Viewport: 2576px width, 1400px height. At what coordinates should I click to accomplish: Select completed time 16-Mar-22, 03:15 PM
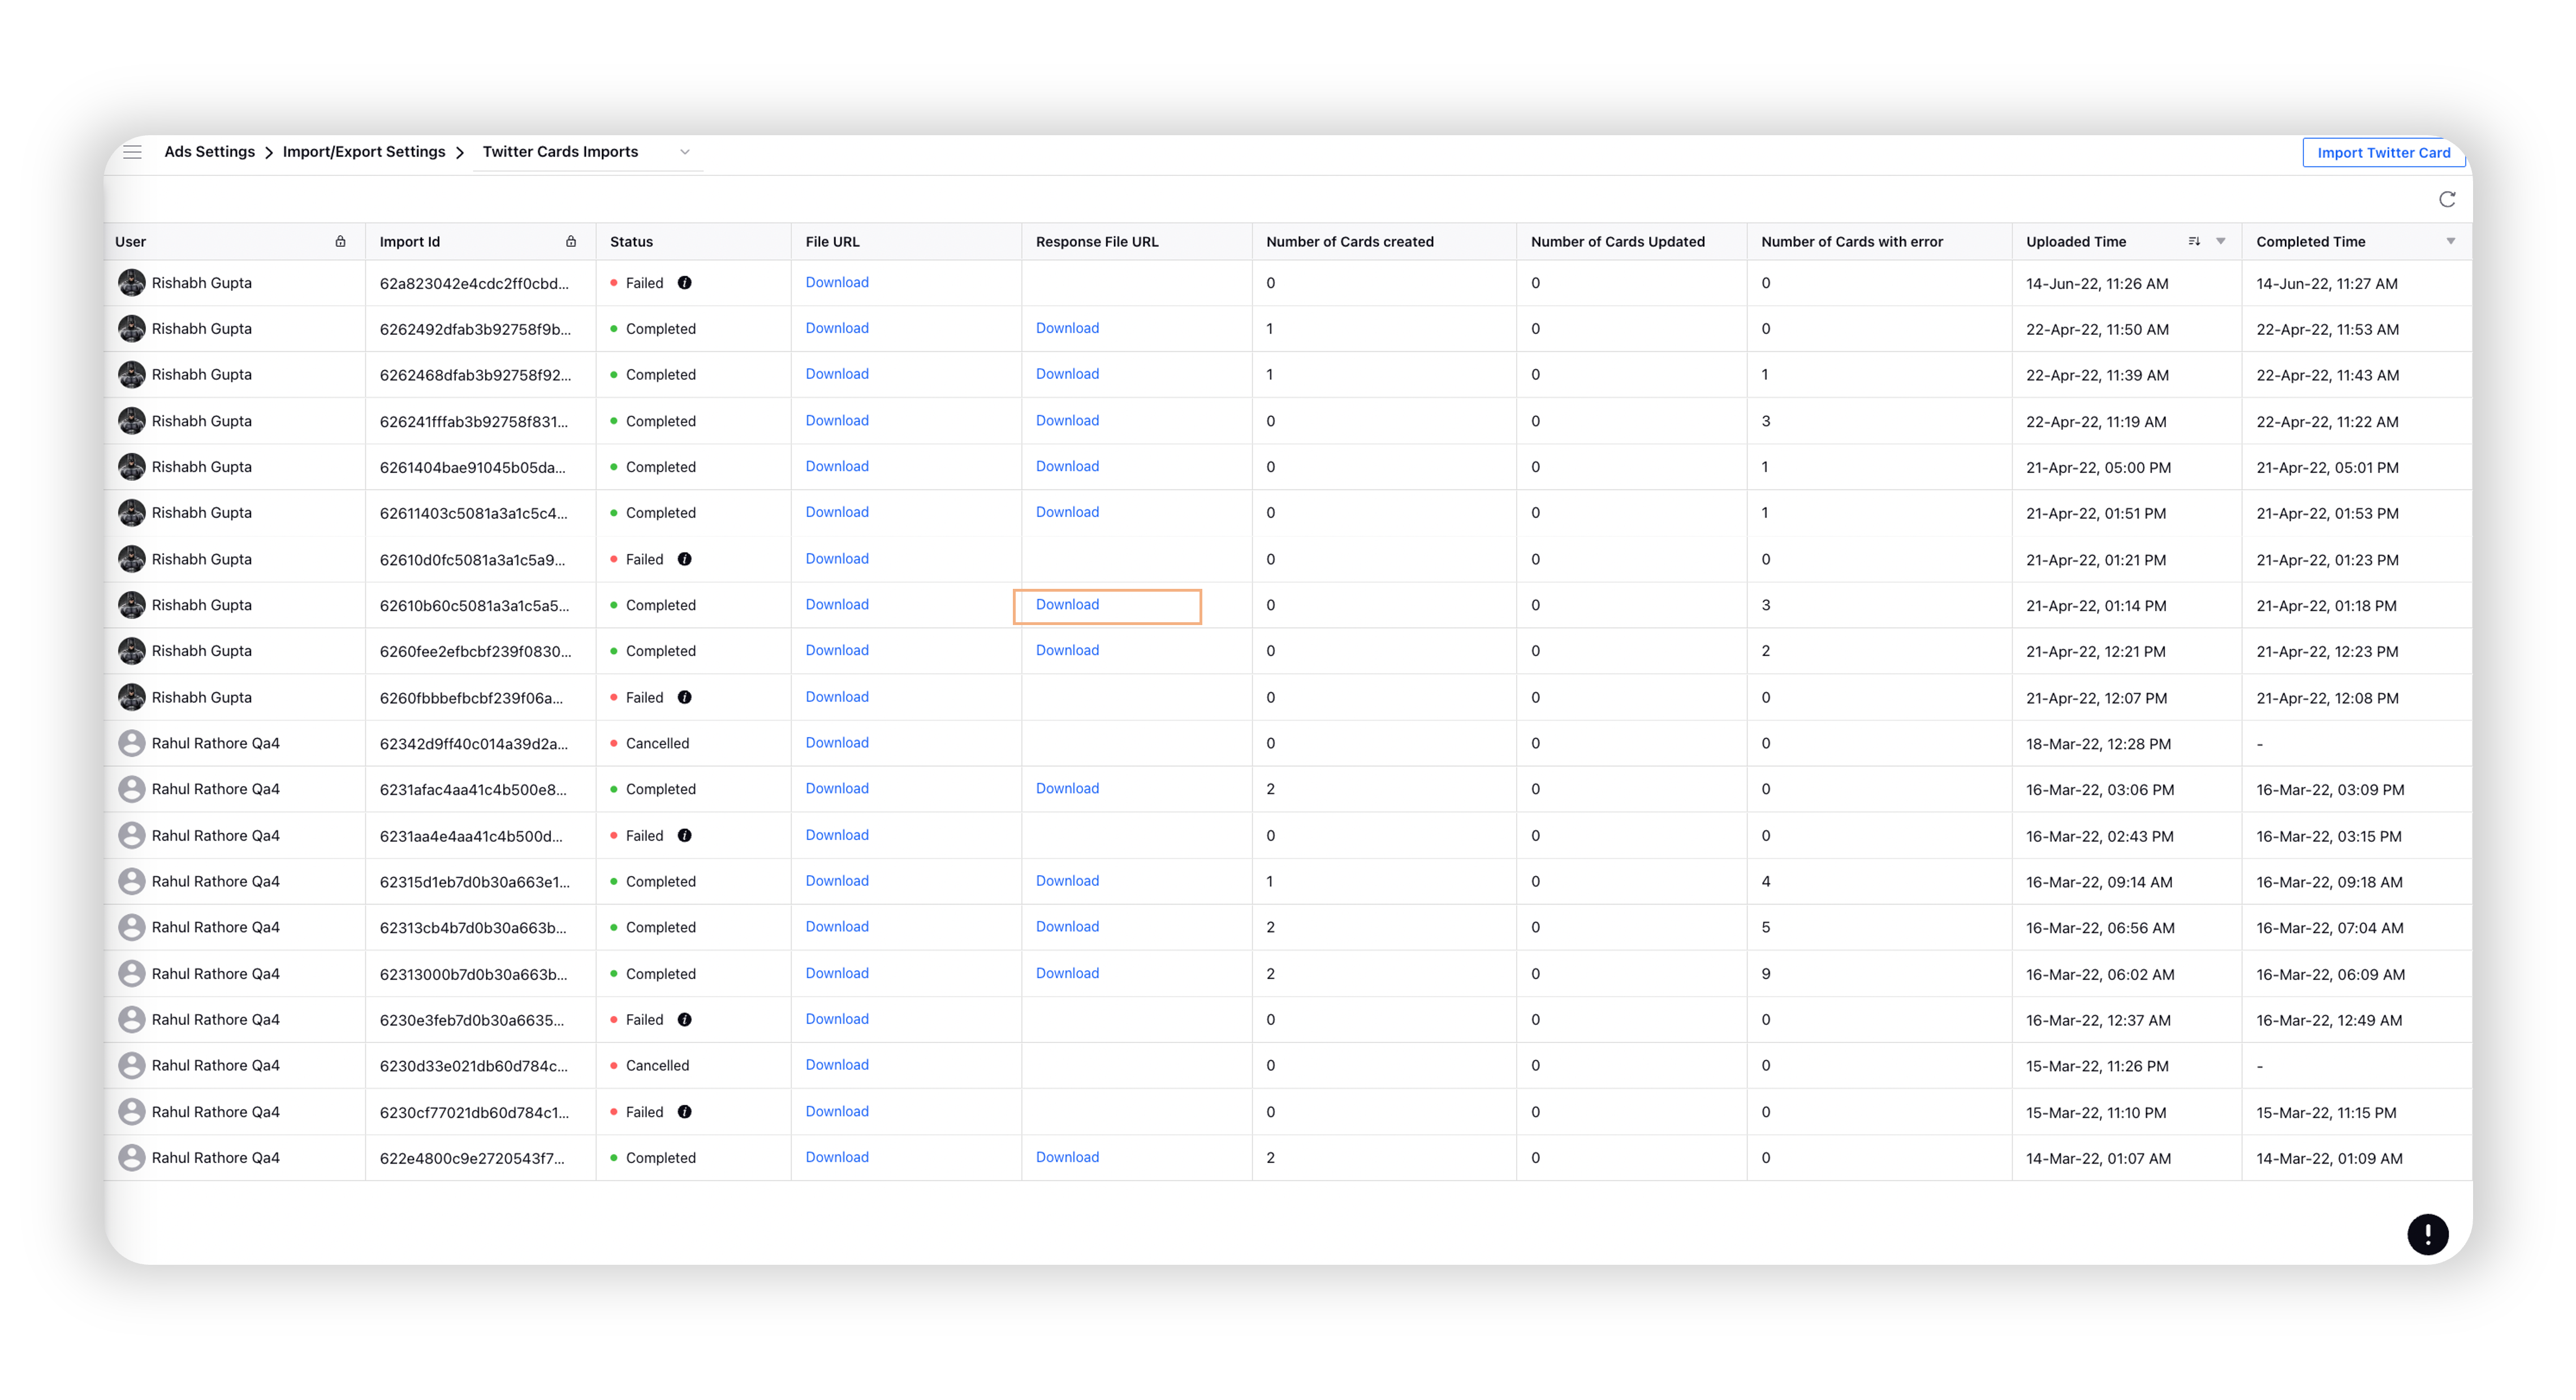click(x=2328, y=836)
